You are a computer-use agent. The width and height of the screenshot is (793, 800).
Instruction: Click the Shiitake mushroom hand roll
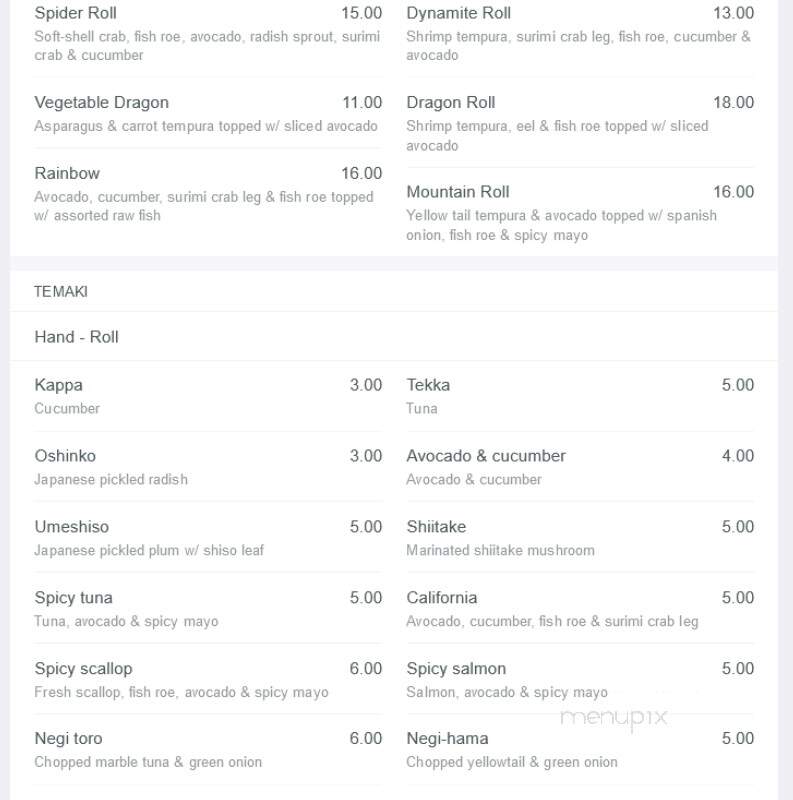[580, 538]
